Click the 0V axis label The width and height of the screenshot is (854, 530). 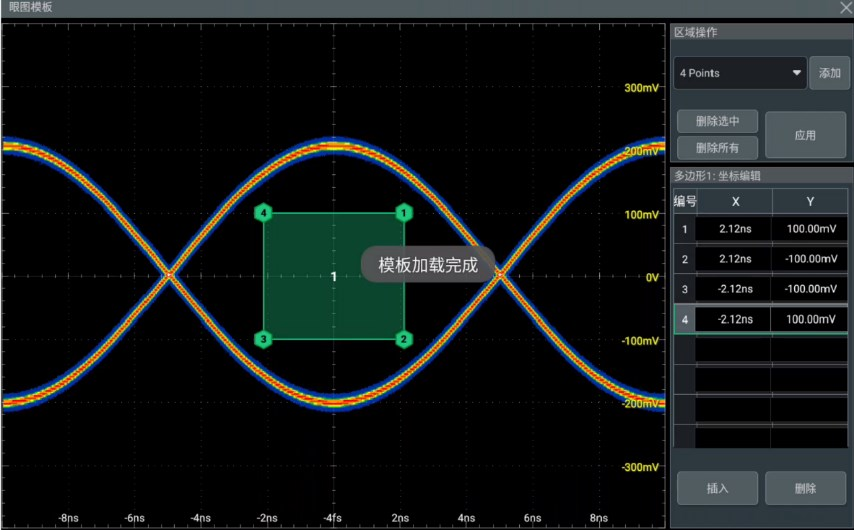click(x=652, y=277)
